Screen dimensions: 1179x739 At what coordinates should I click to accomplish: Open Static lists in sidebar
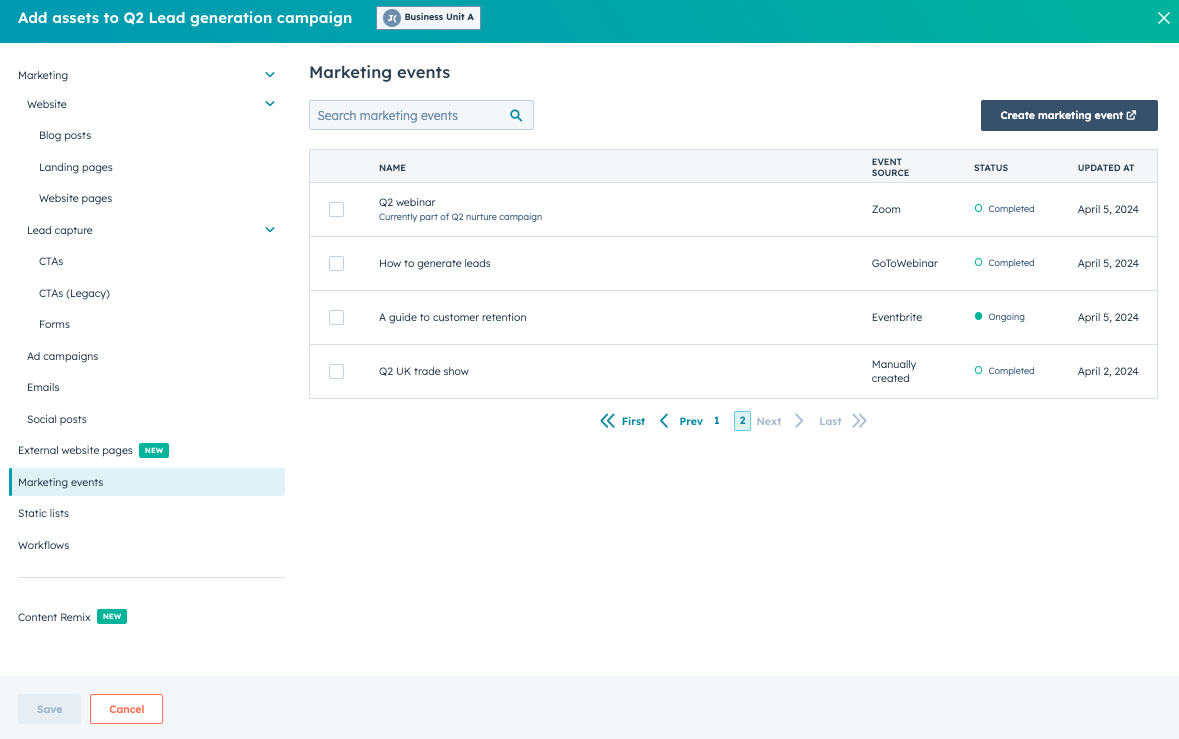pyautogui.click(x=43, y=513)
